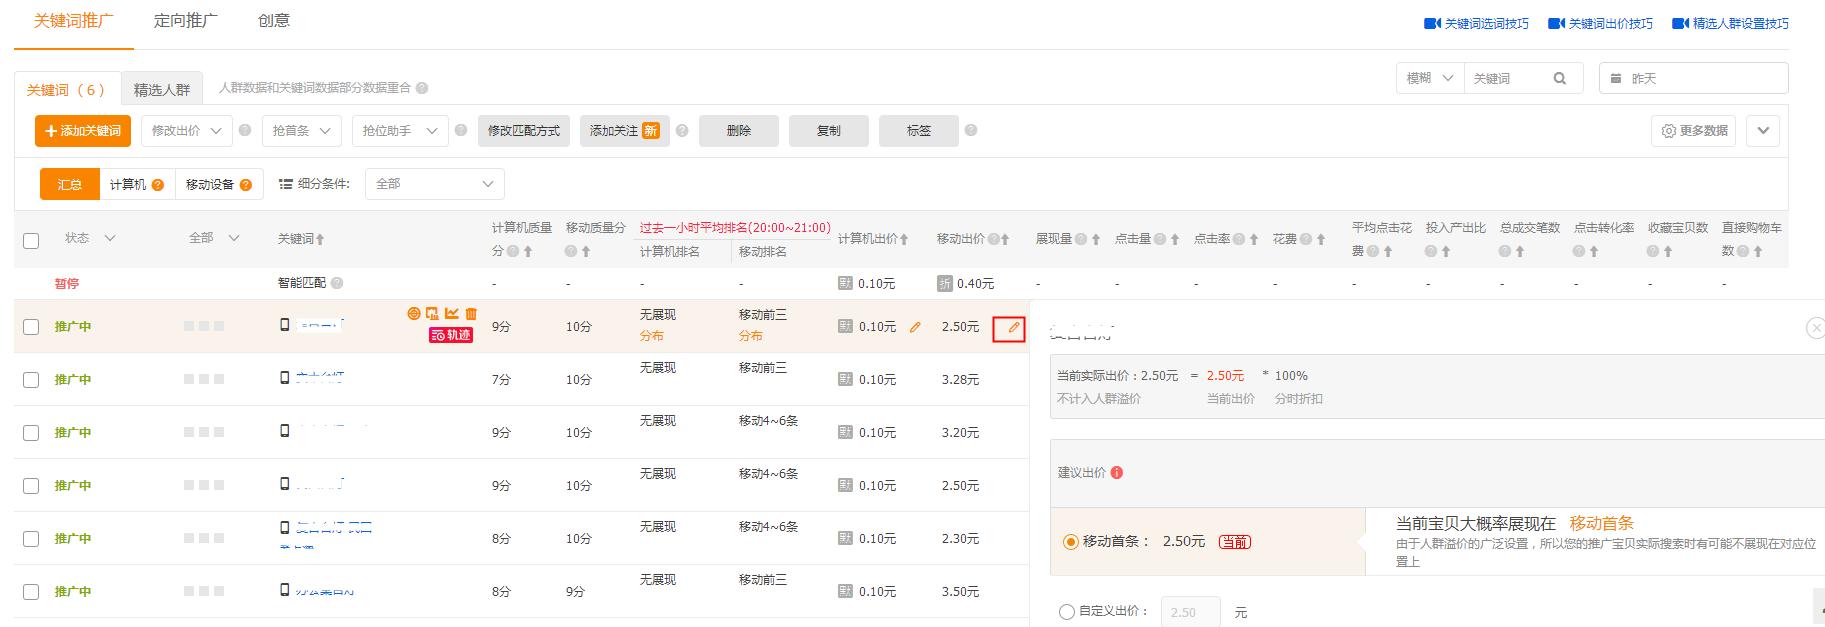Viewport: 1825px width, 627px height.
Task: Click pencil icon beside 2.50元 mobile bid
Action: [x=1013, y=327]
